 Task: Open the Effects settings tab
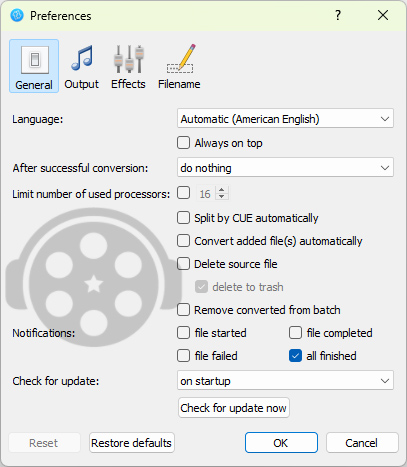point(128,66)
